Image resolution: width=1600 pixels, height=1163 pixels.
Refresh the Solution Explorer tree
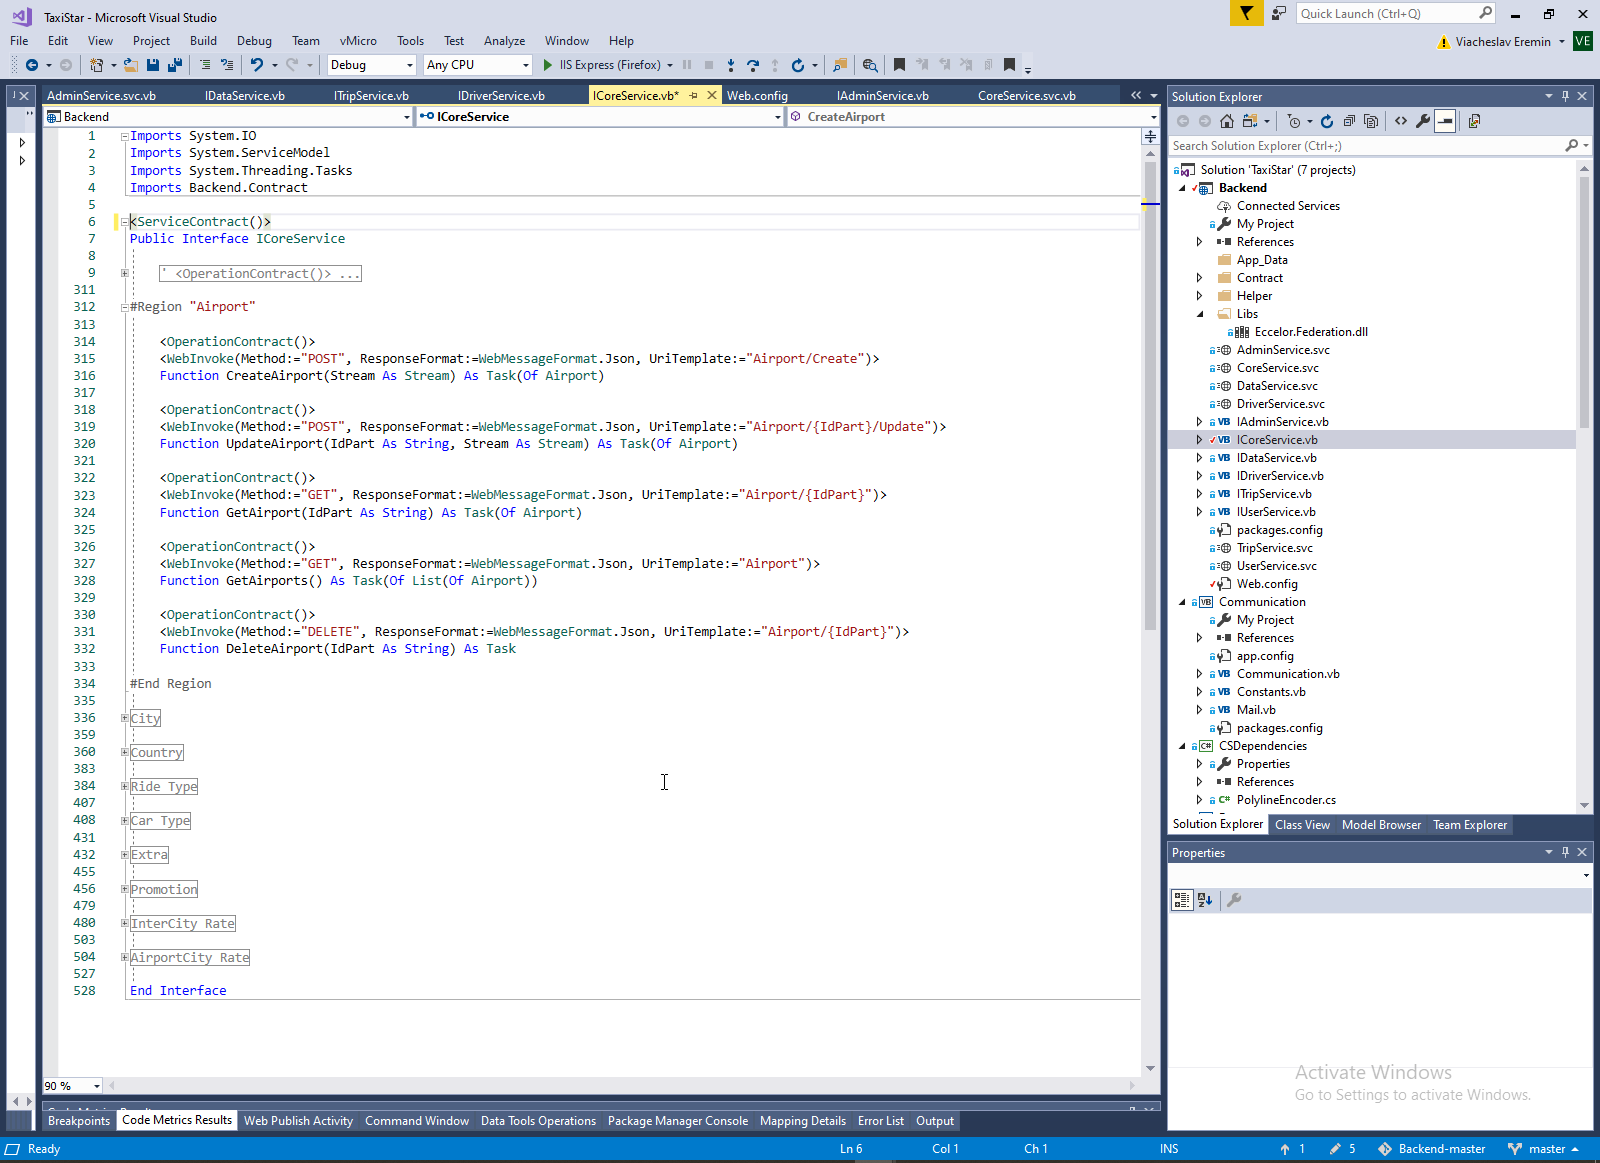pos(1327,121)
